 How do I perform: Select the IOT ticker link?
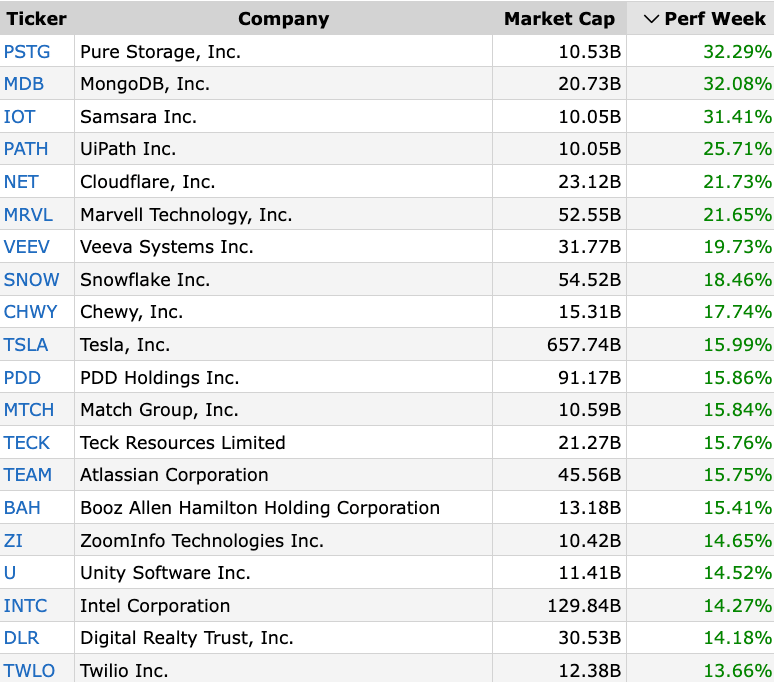coord(19,117)
